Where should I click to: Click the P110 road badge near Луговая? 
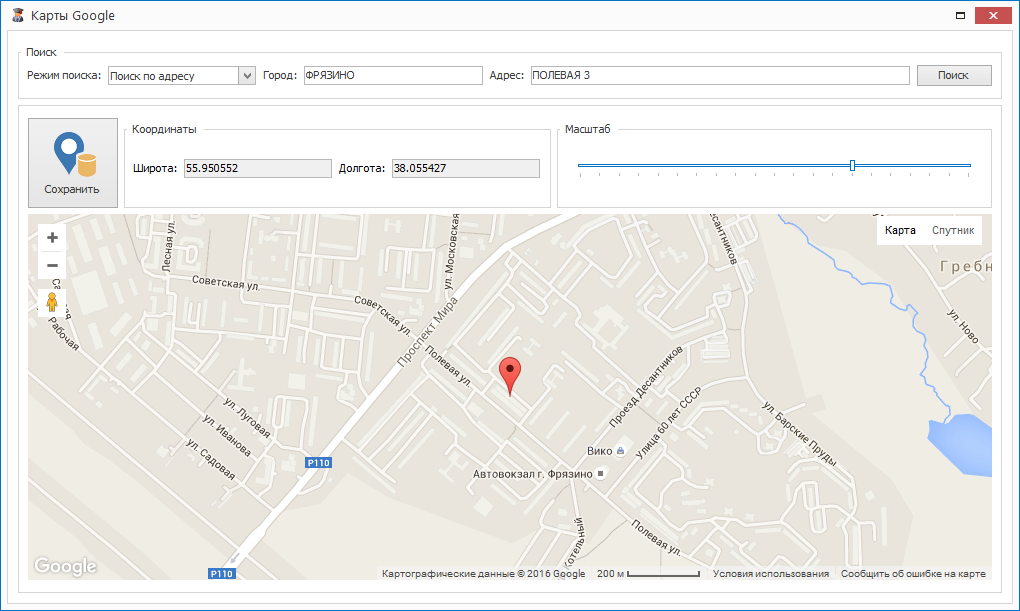[x=319, y=463]
